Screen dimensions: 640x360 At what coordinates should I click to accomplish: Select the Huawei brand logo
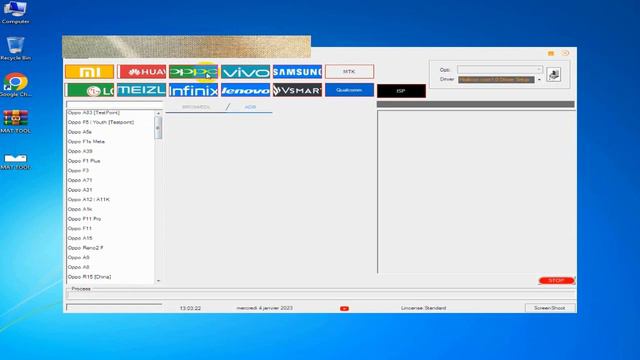click(x=142, y=72)
